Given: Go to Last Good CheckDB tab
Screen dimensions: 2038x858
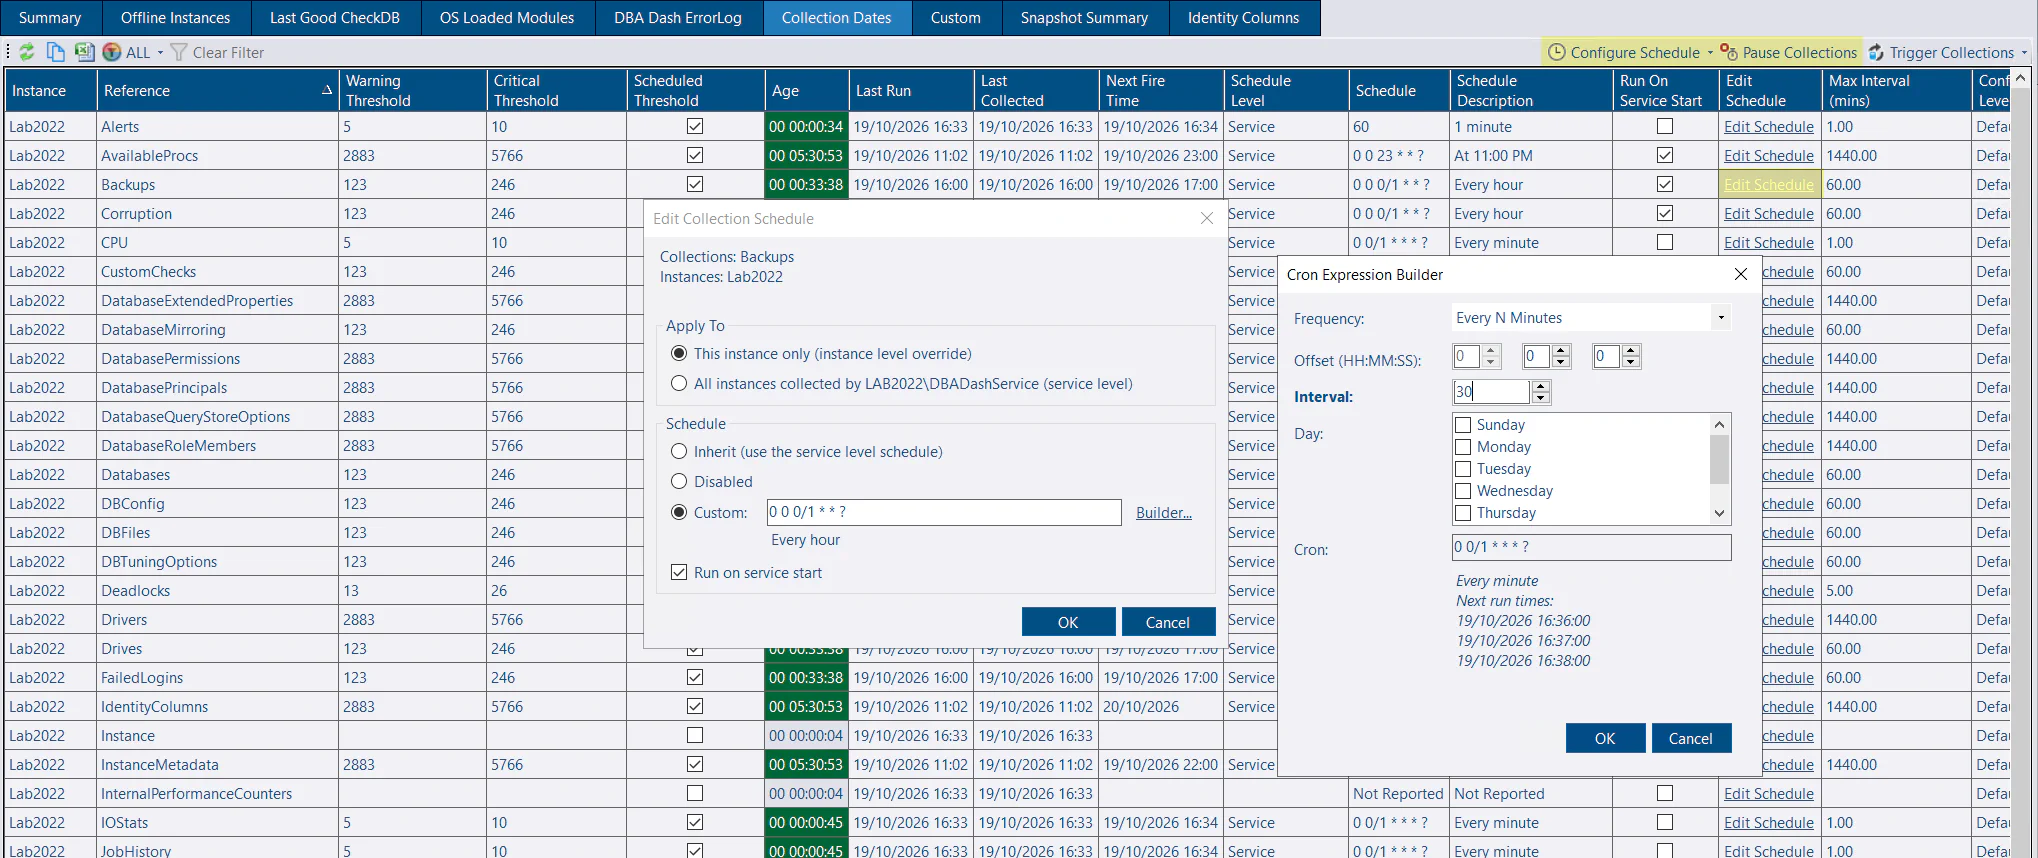Looking at the screenshot, I should click(x=335, y=18).
